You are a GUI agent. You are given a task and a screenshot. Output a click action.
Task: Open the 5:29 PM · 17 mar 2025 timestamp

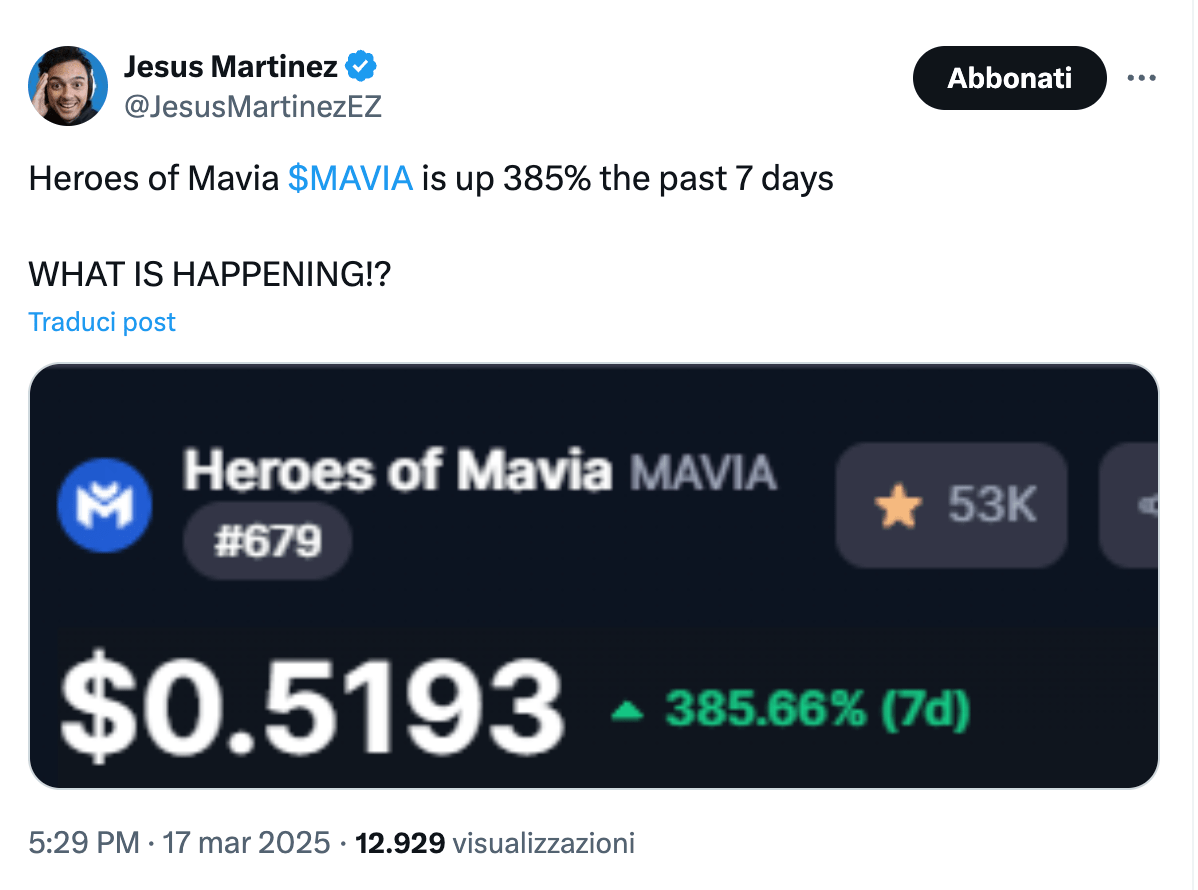coord(180,843)
